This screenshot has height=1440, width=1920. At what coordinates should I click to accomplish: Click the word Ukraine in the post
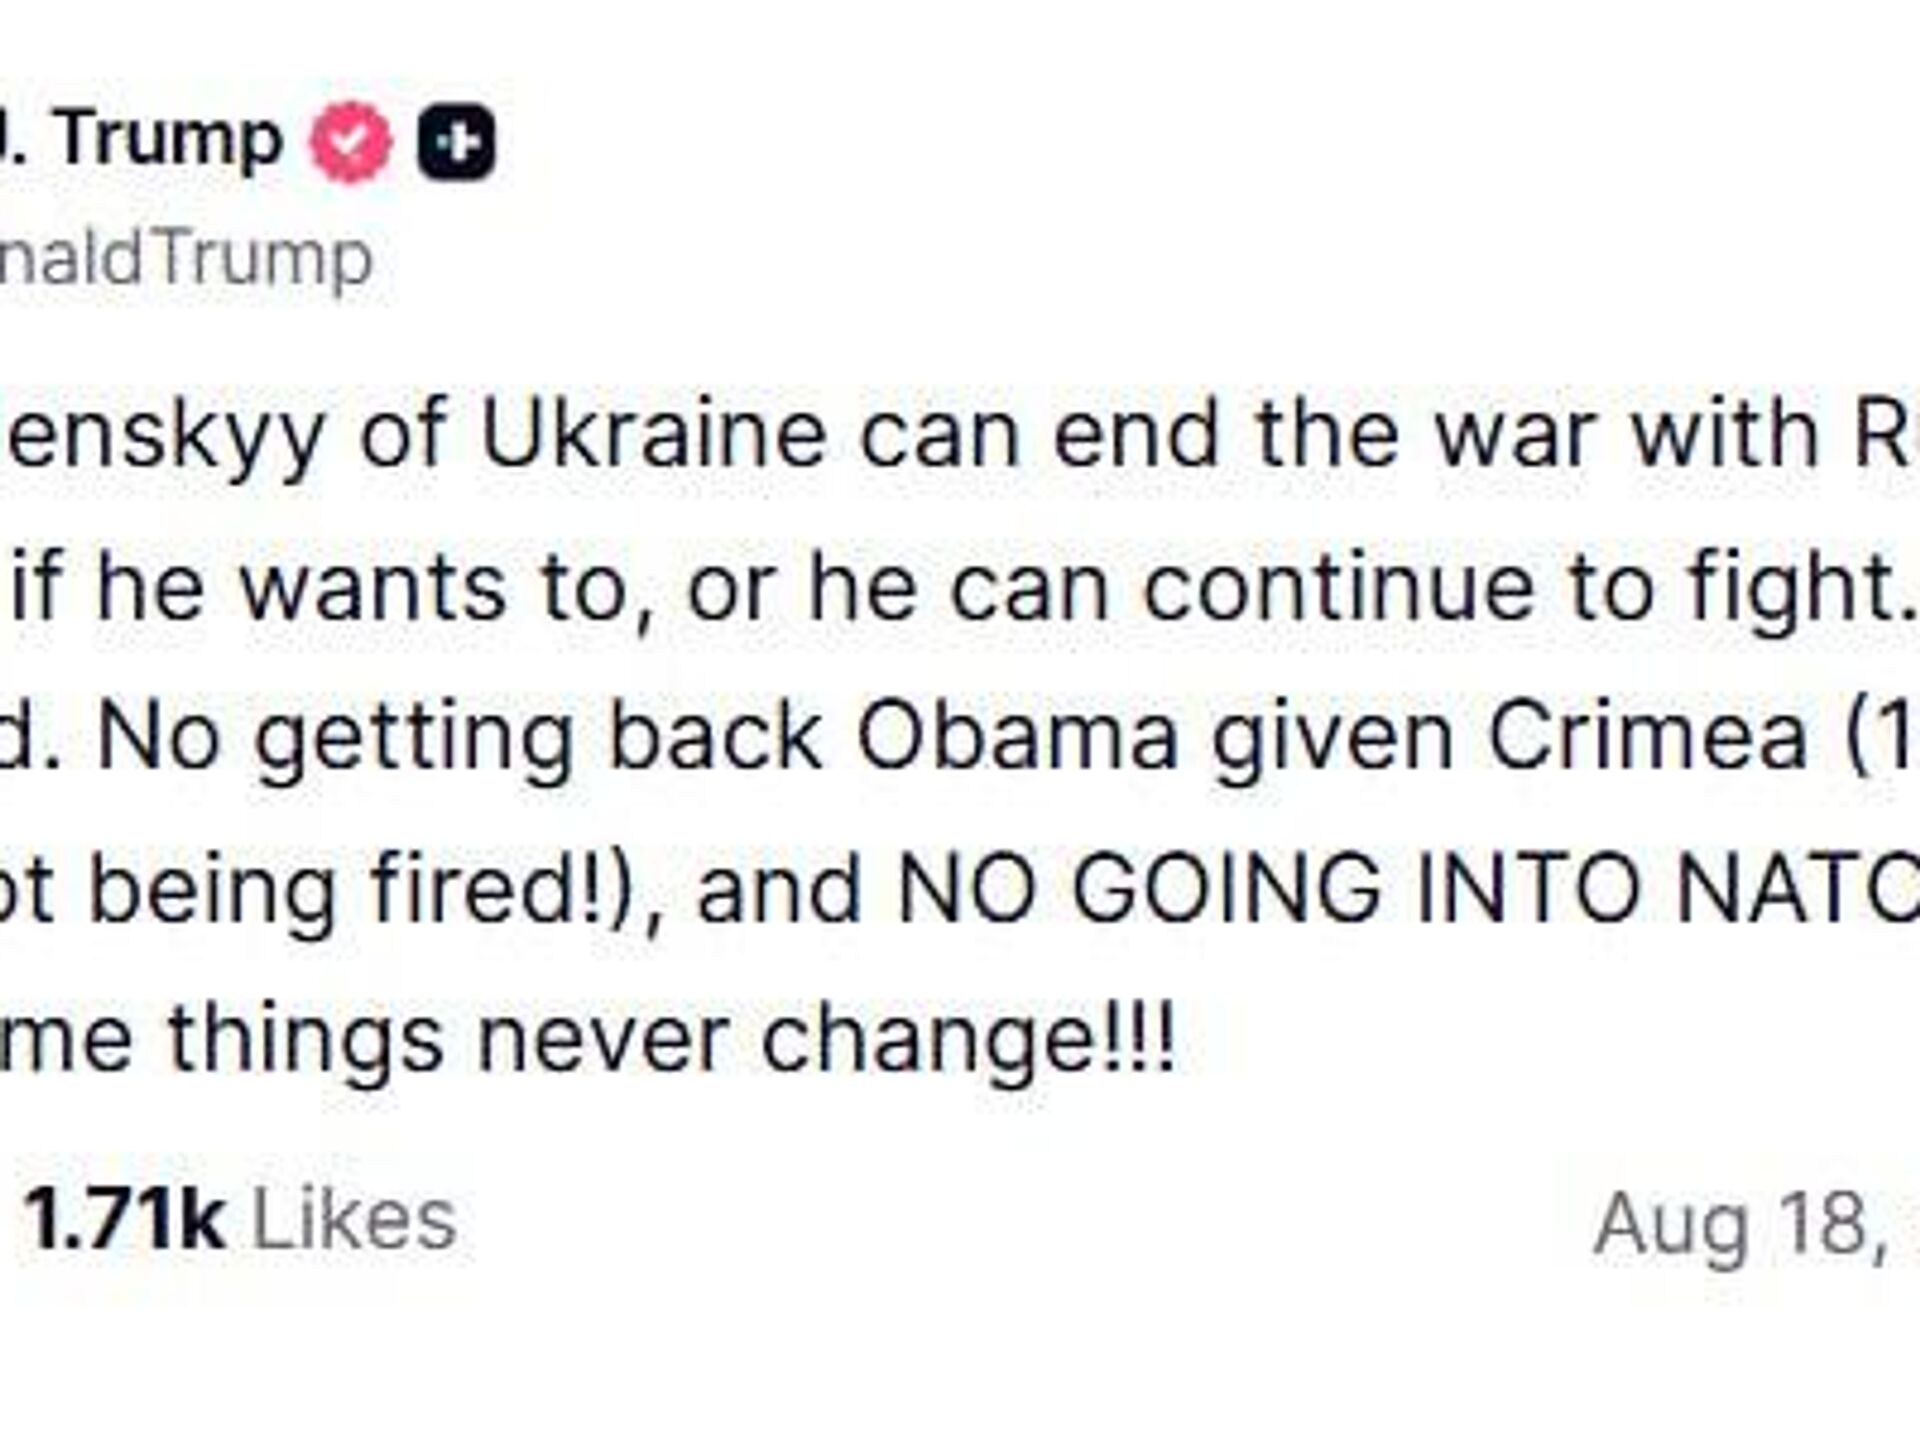pyautogui.click(x=654, y=435)
